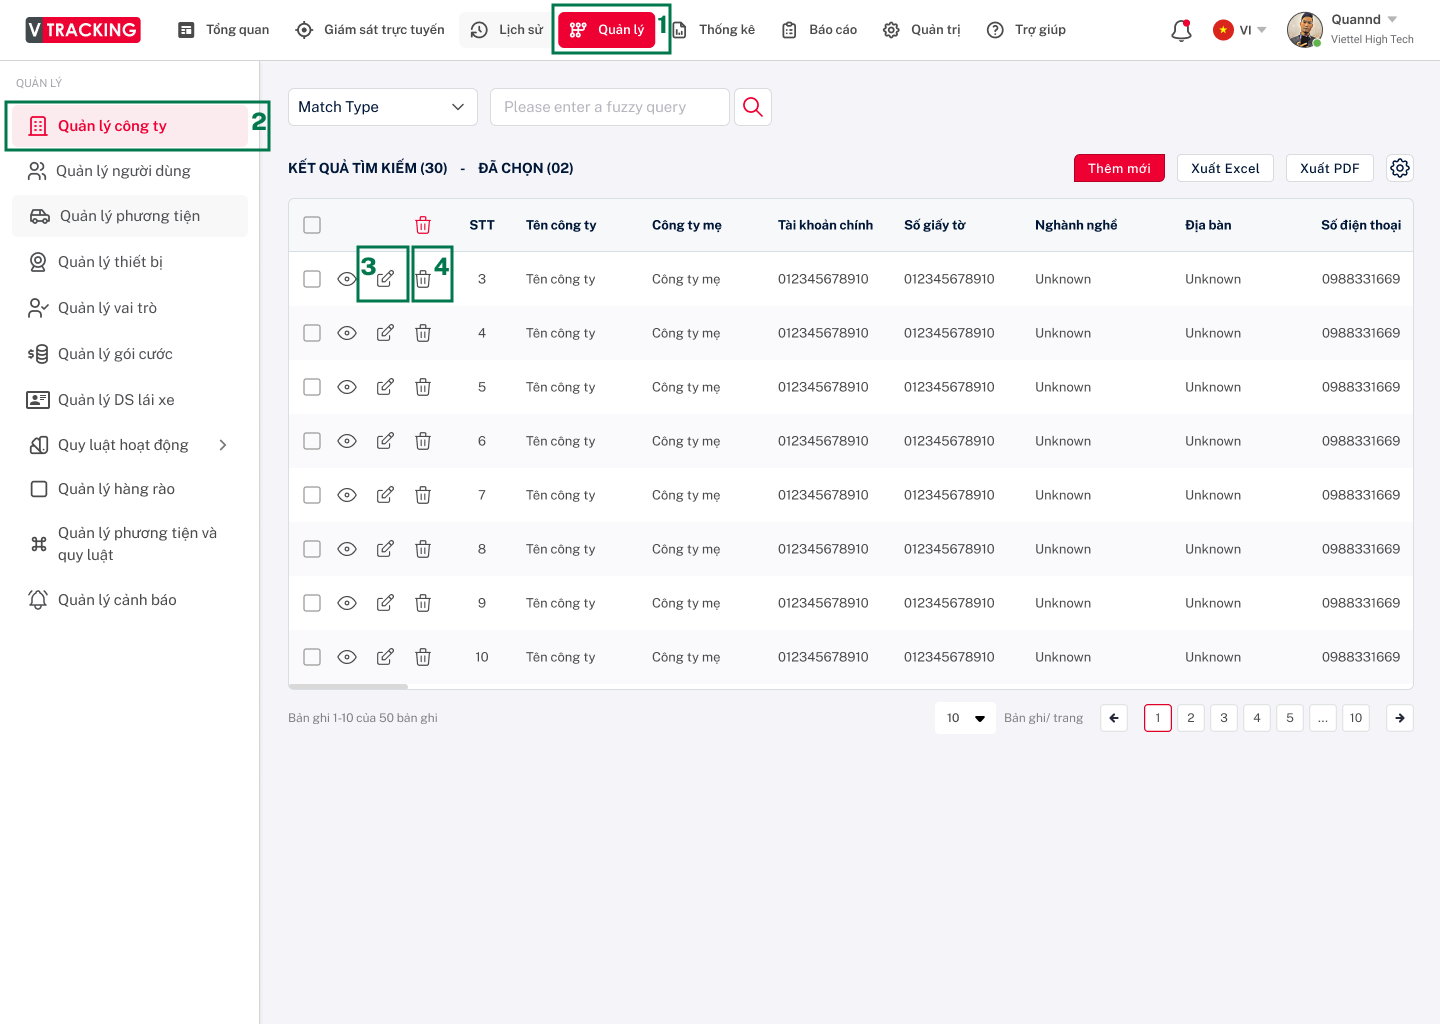Click the horizontal table scrollbar
This screenshot has height=1024, width=1440.
tap(348, 687)
